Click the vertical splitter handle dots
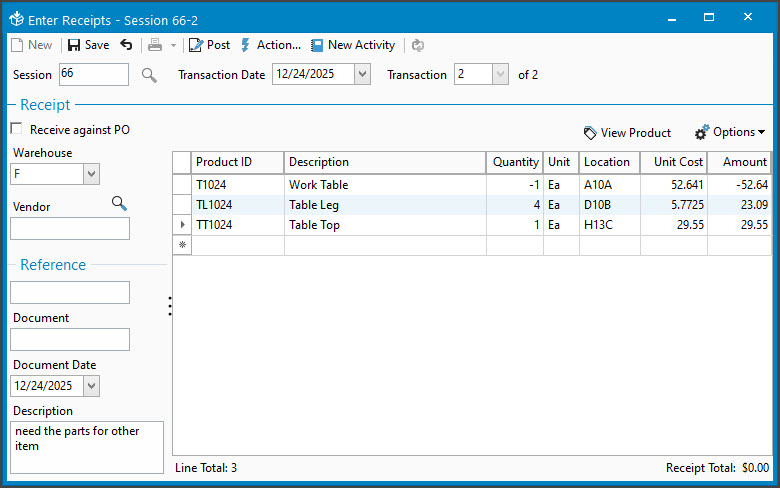The height and width of the screenshot is (488, 780). coord(170,306)
